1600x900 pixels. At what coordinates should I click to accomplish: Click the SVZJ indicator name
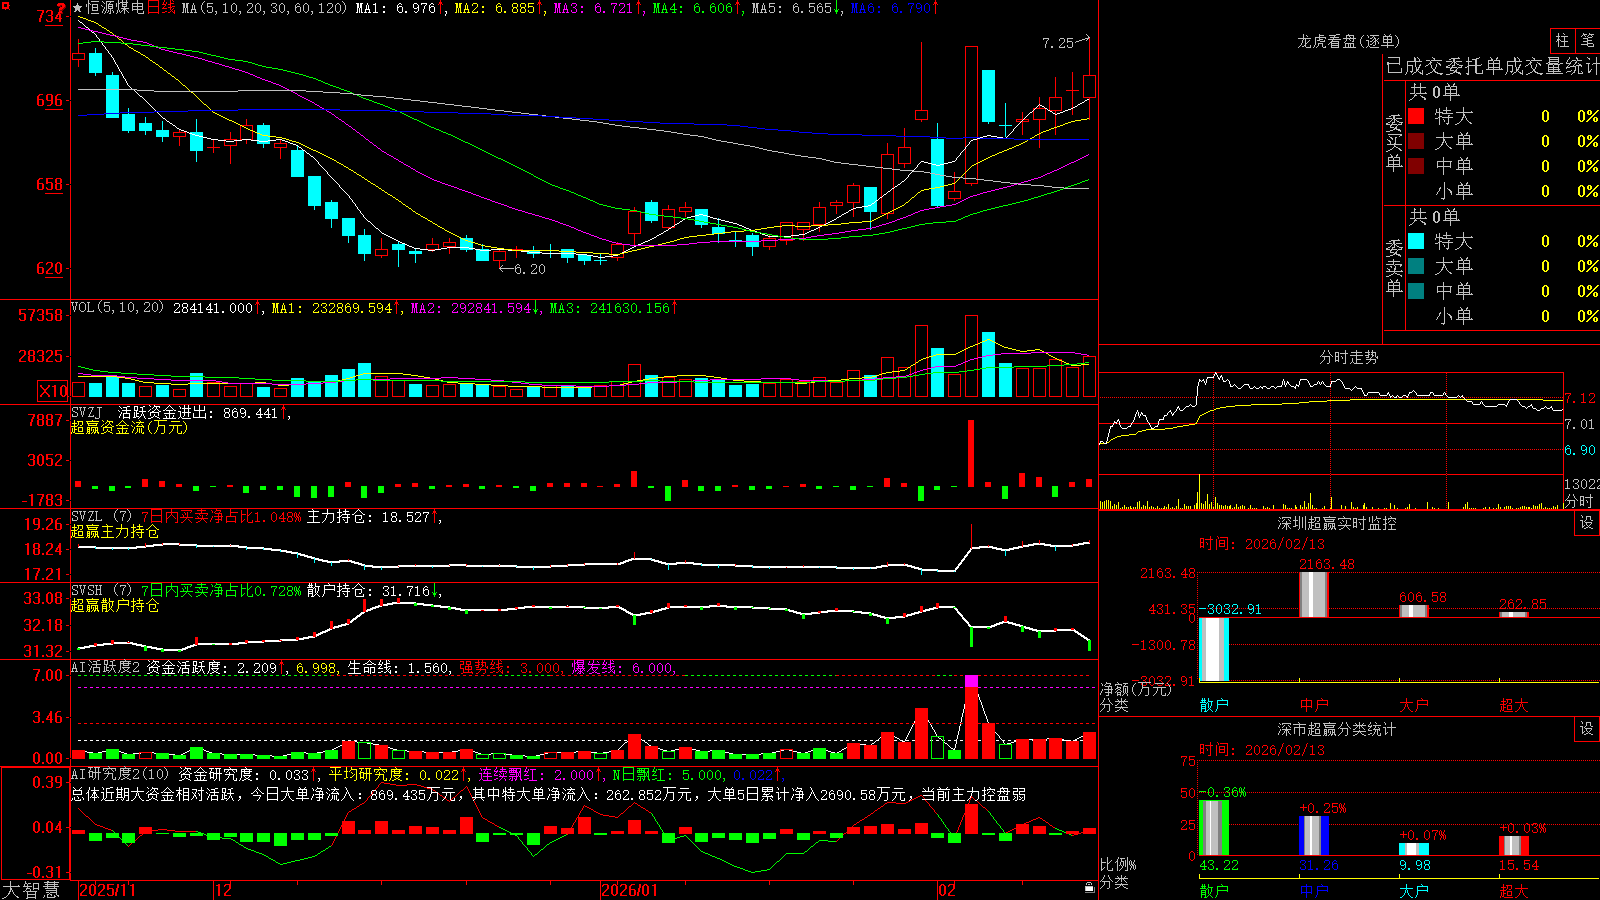pos(87,412)
